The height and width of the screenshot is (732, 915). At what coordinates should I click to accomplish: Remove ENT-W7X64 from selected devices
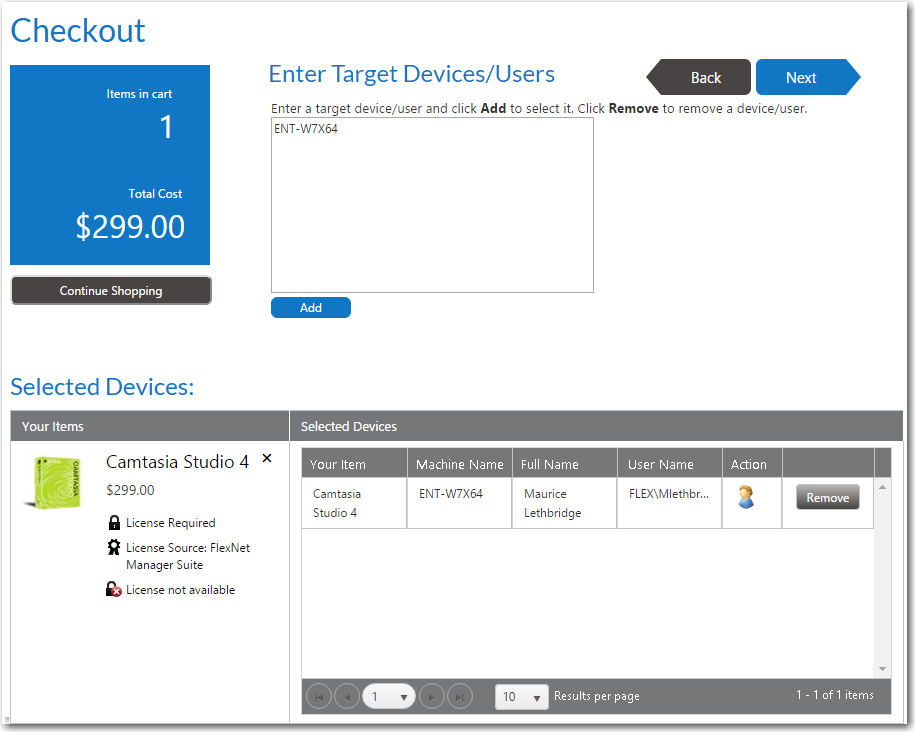pyautogui.click(x=827, y=495)
